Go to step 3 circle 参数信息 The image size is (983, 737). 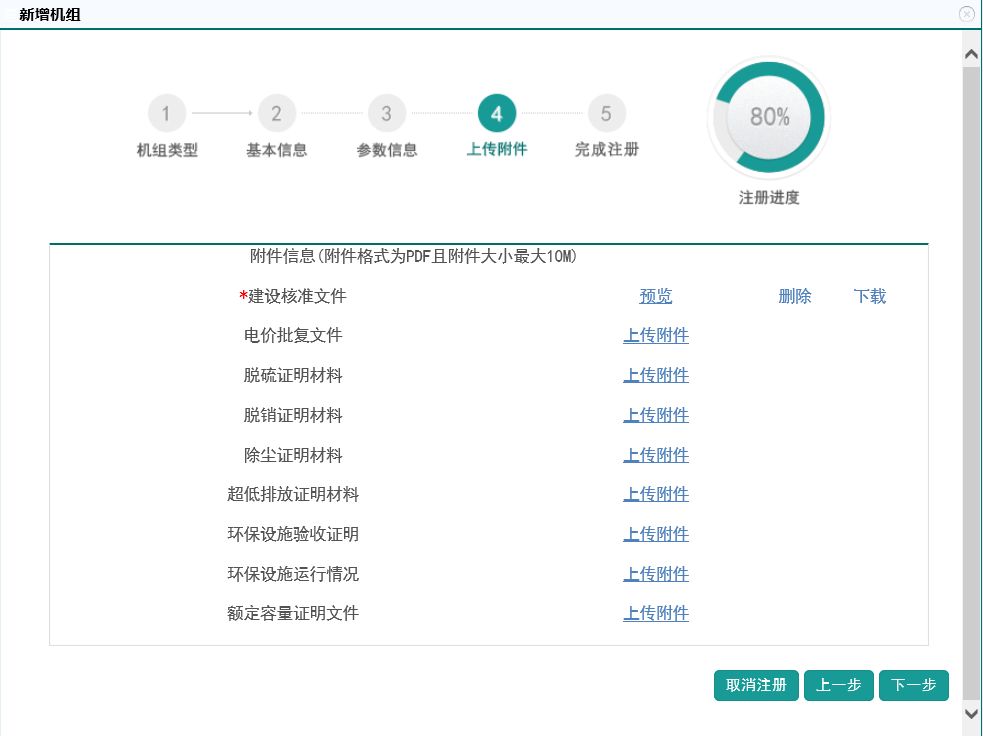[387, 114]
